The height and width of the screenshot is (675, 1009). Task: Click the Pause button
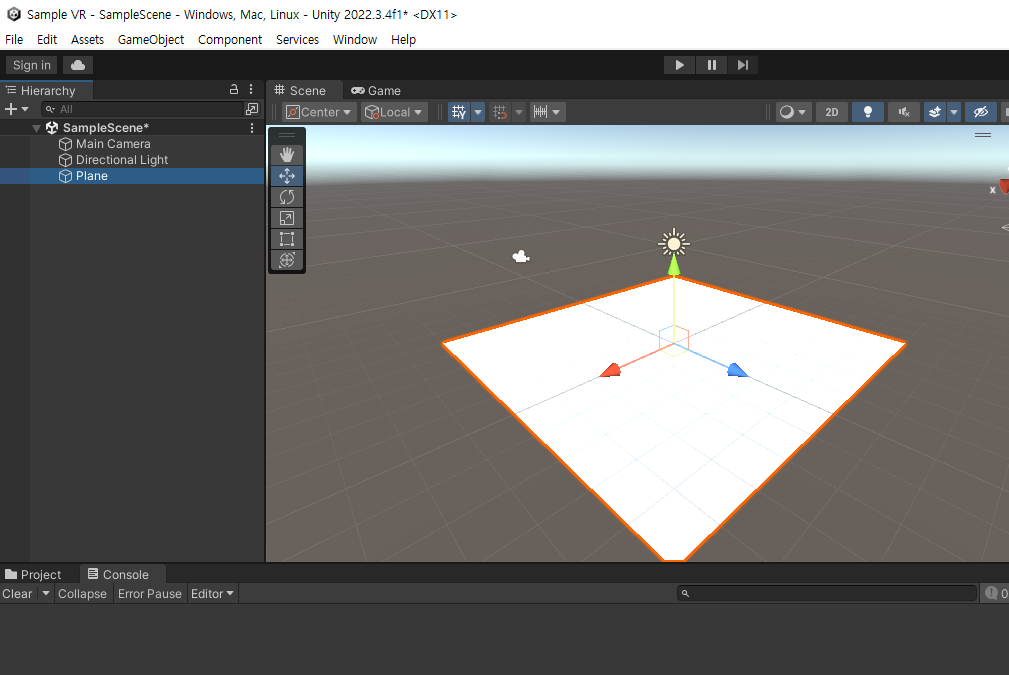coord(712,65)
